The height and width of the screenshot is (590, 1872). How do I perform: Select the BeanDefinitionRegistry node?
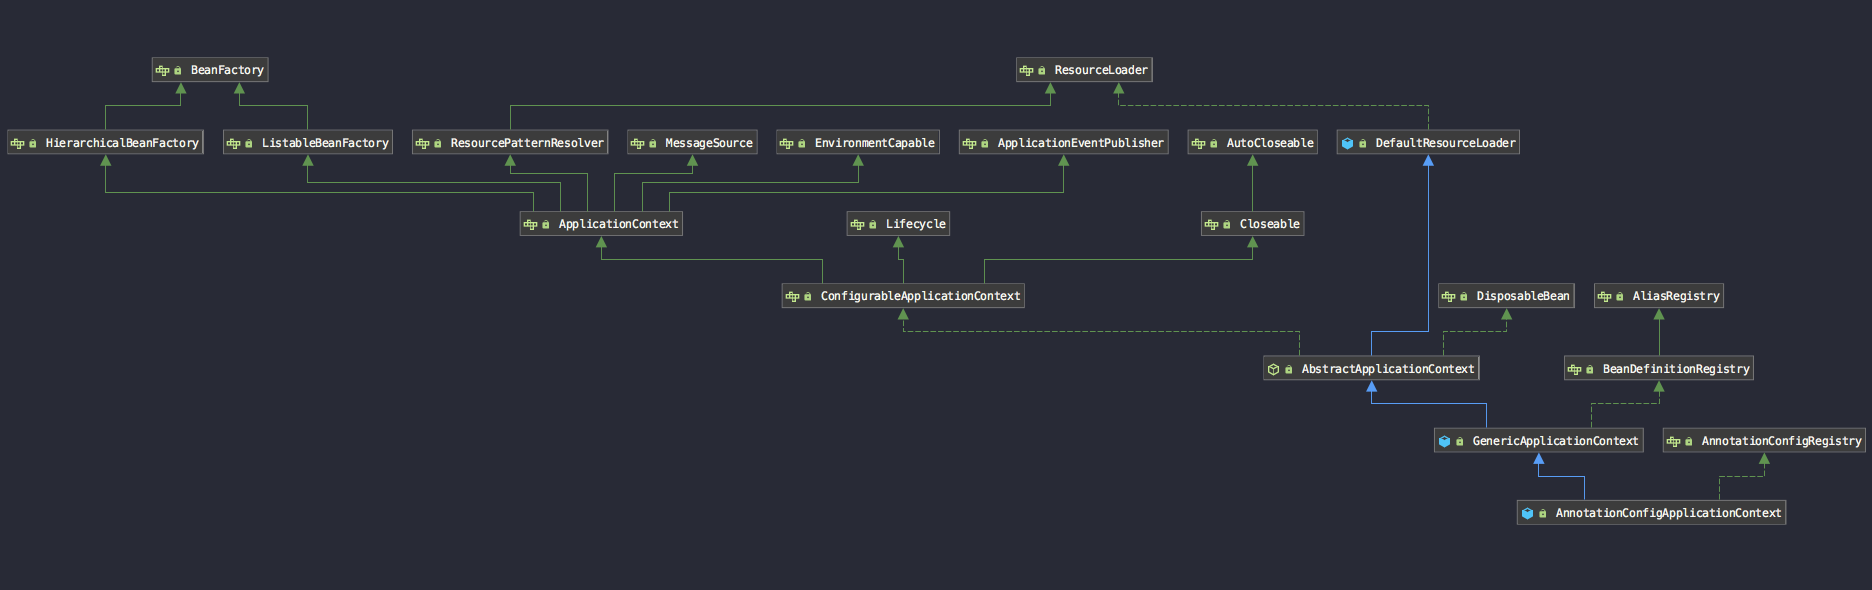coord(1659,369)
